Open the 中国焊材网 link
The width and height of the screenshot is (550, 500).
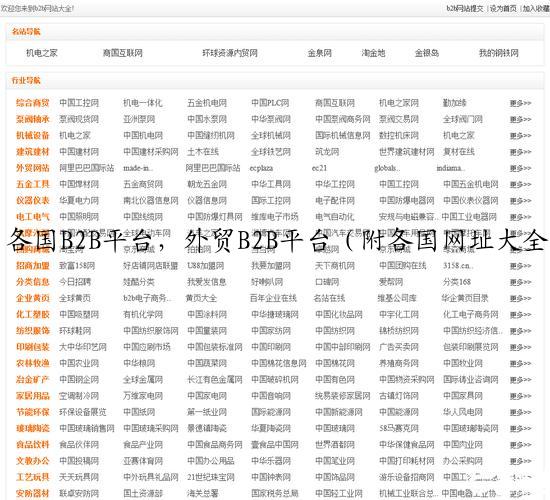(x=79, y=184)
